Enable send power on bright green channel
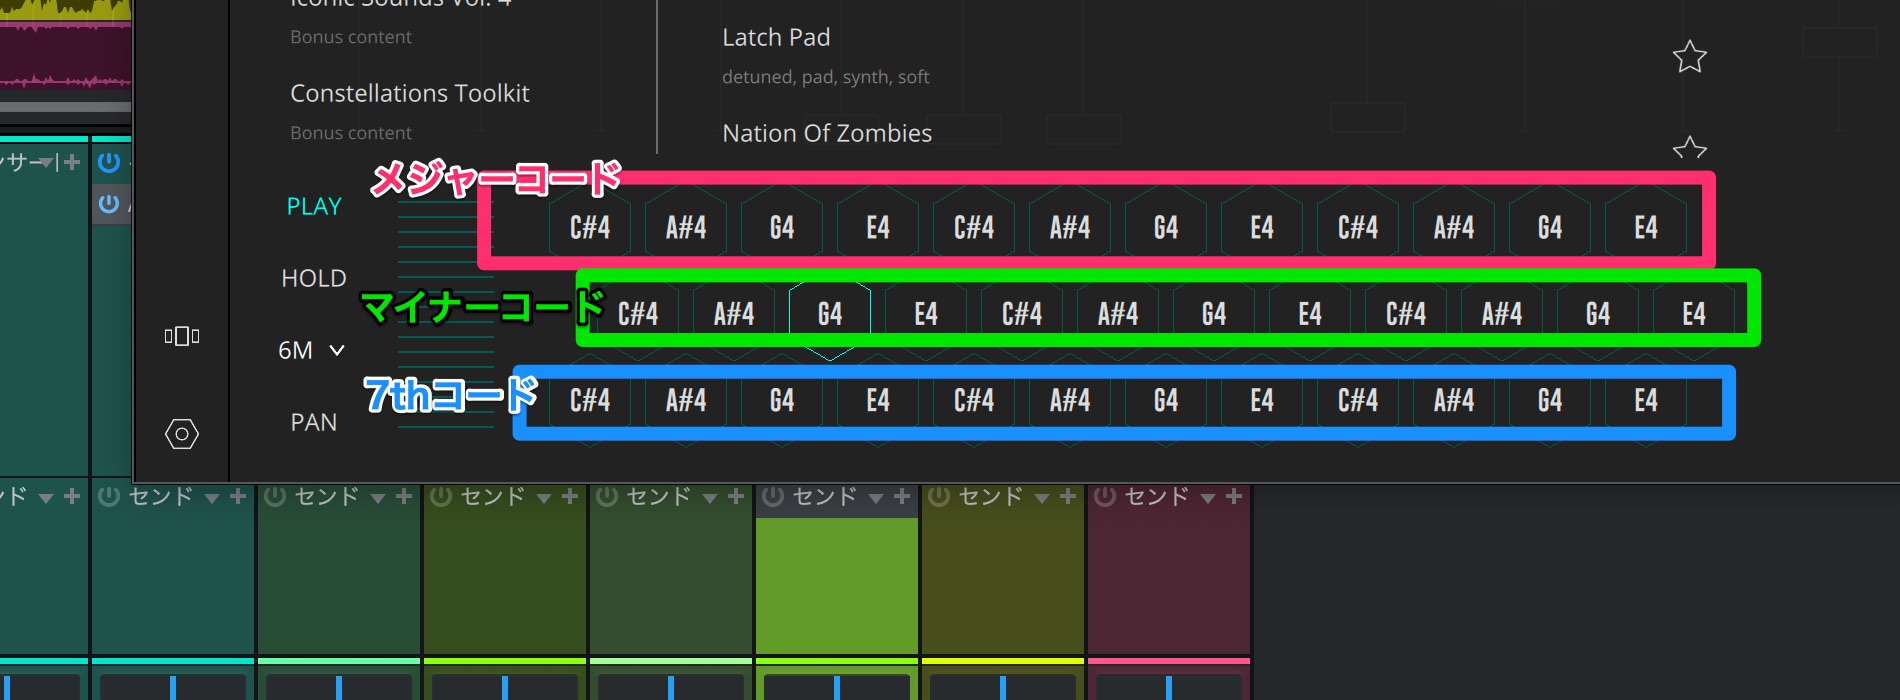 coord(773,496)
